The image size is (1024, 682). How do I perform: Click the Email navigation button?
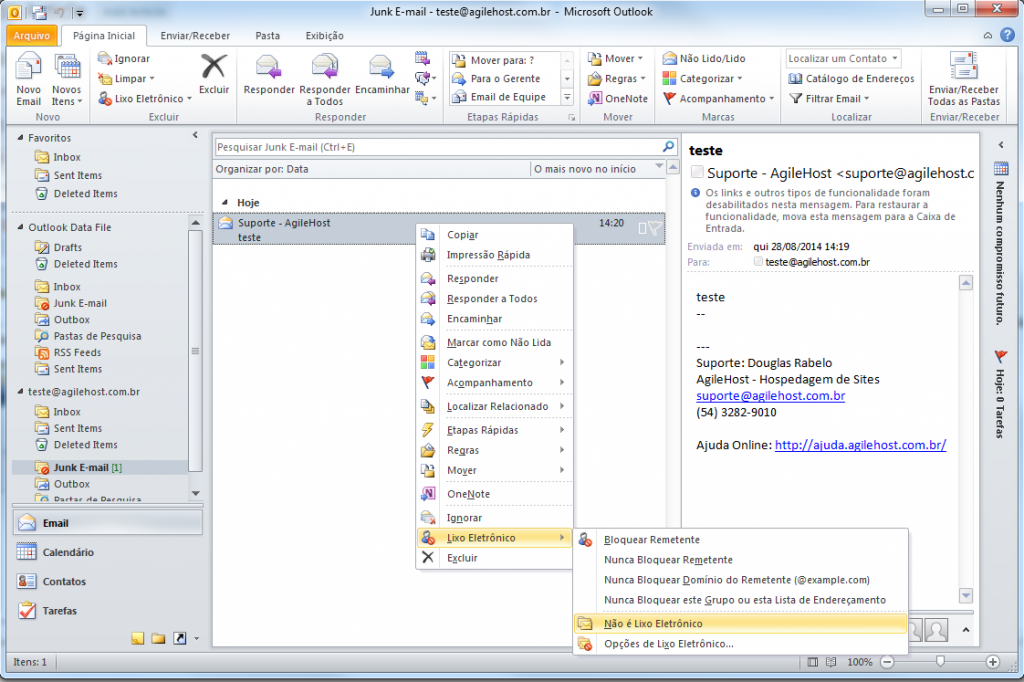point(108,523)
